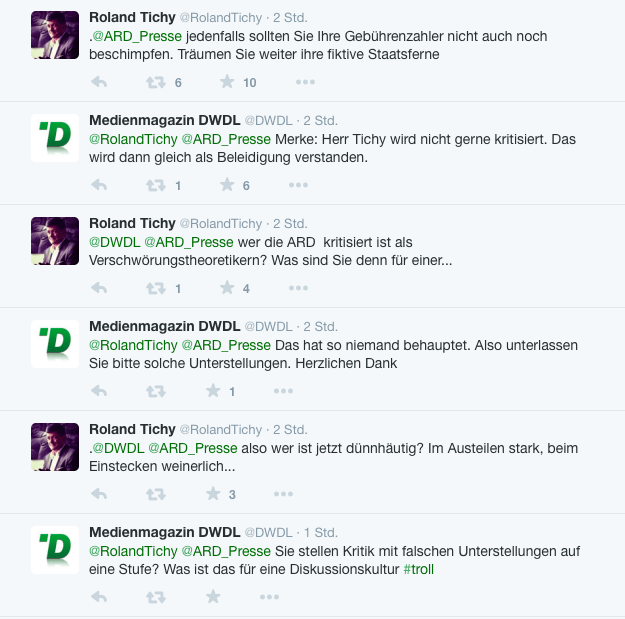This screenshot has height=619, width=625.
Task: Retweet the tweet with 6 retweets
Action: click(x=156, y=82)
